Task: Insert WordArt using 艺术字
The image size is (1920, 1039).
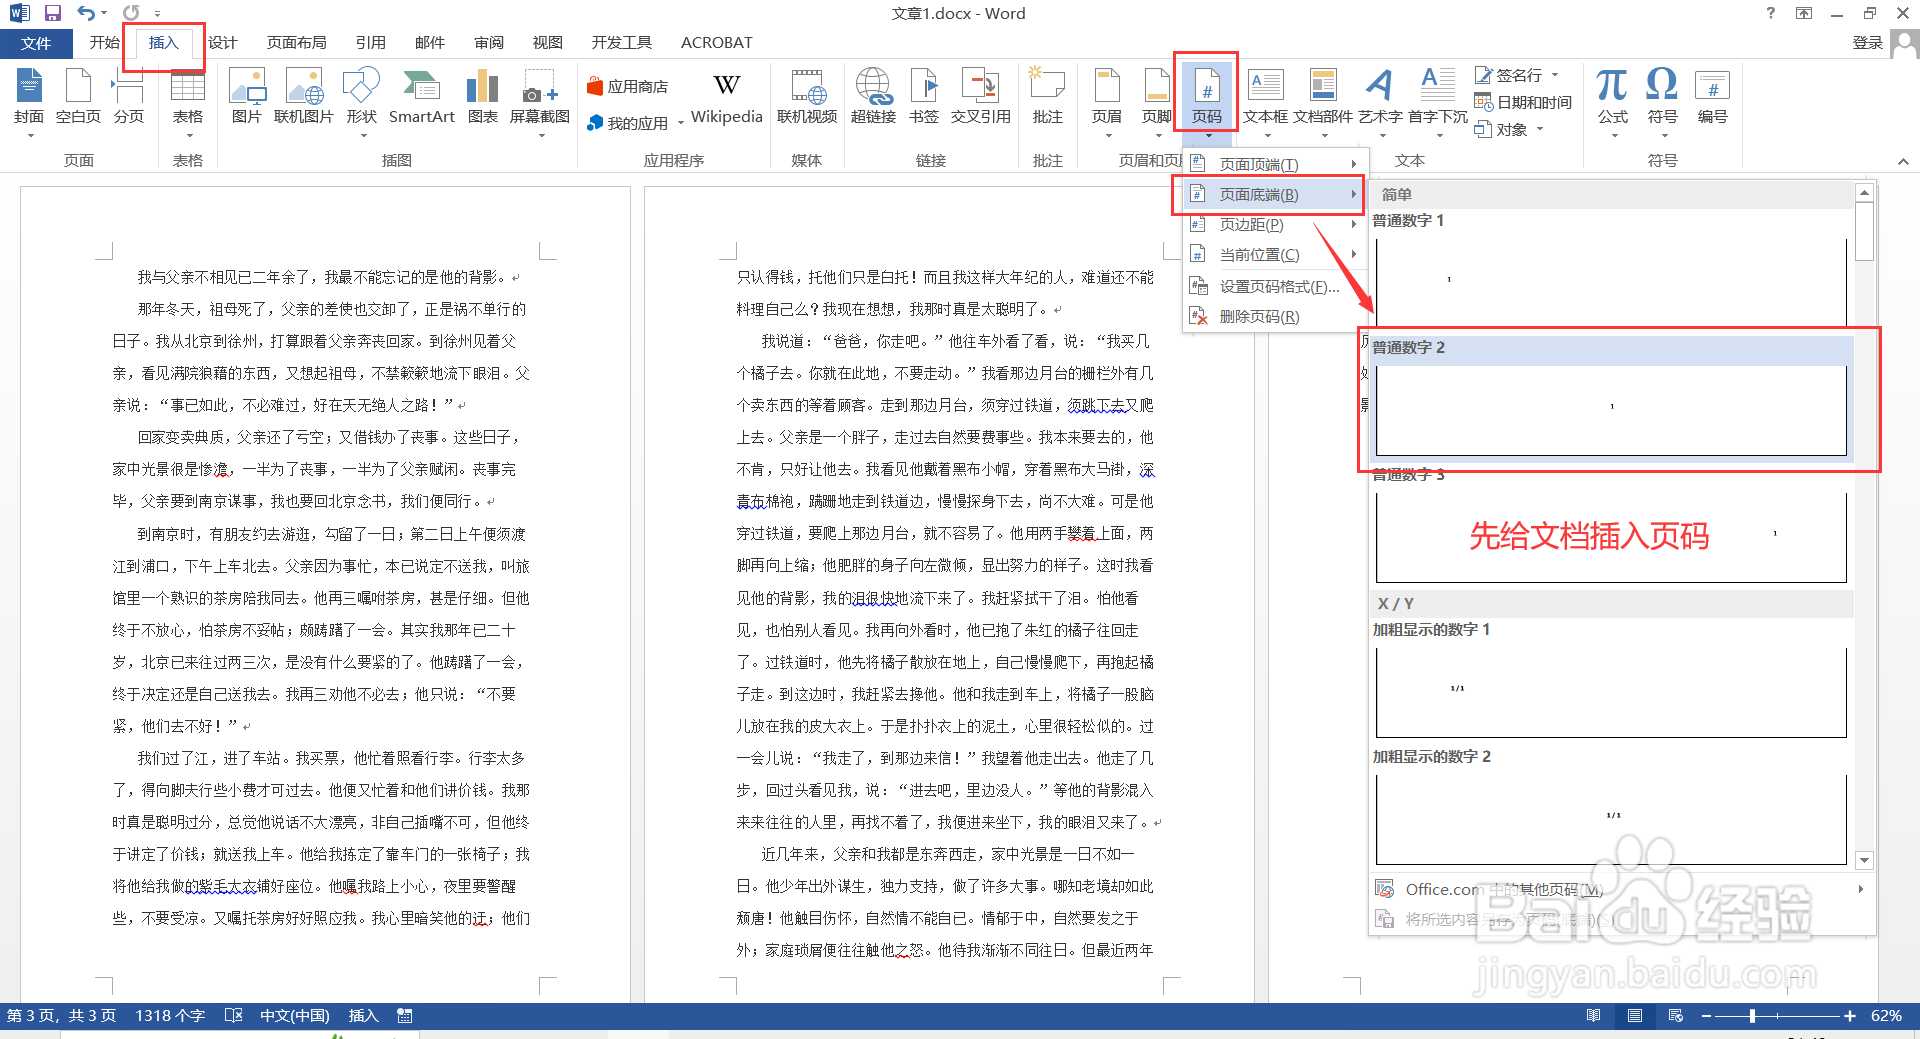Action: coord(1380,97)
